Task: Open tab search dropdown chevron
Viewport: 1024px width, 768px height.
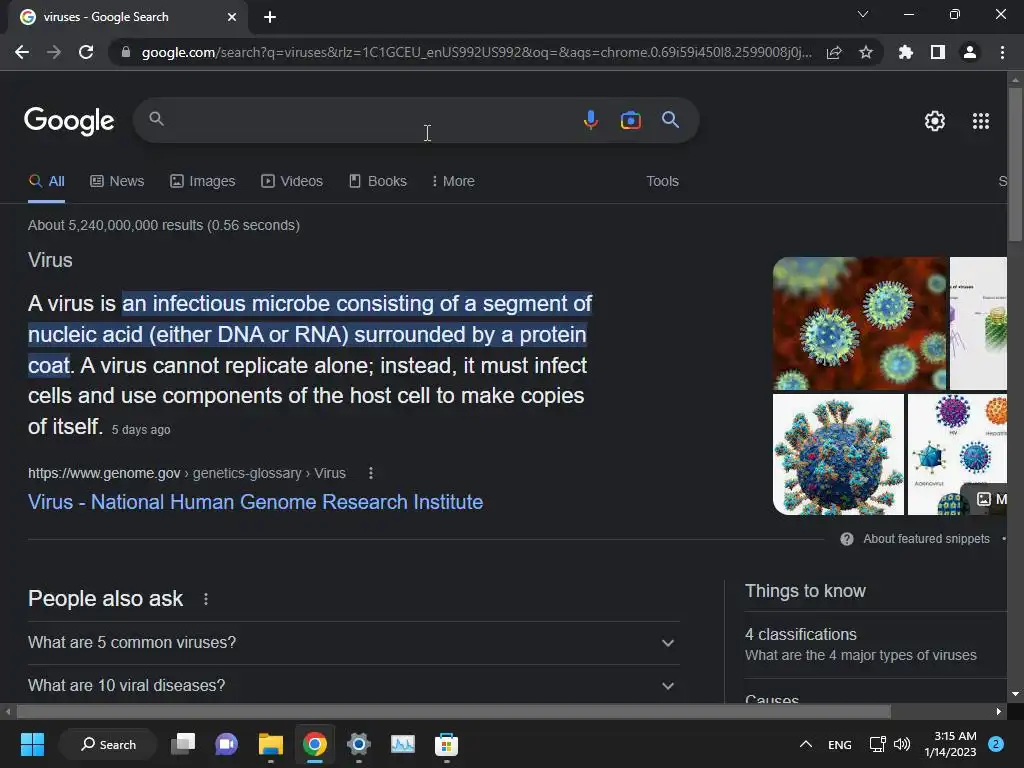Action: [863, 14]
